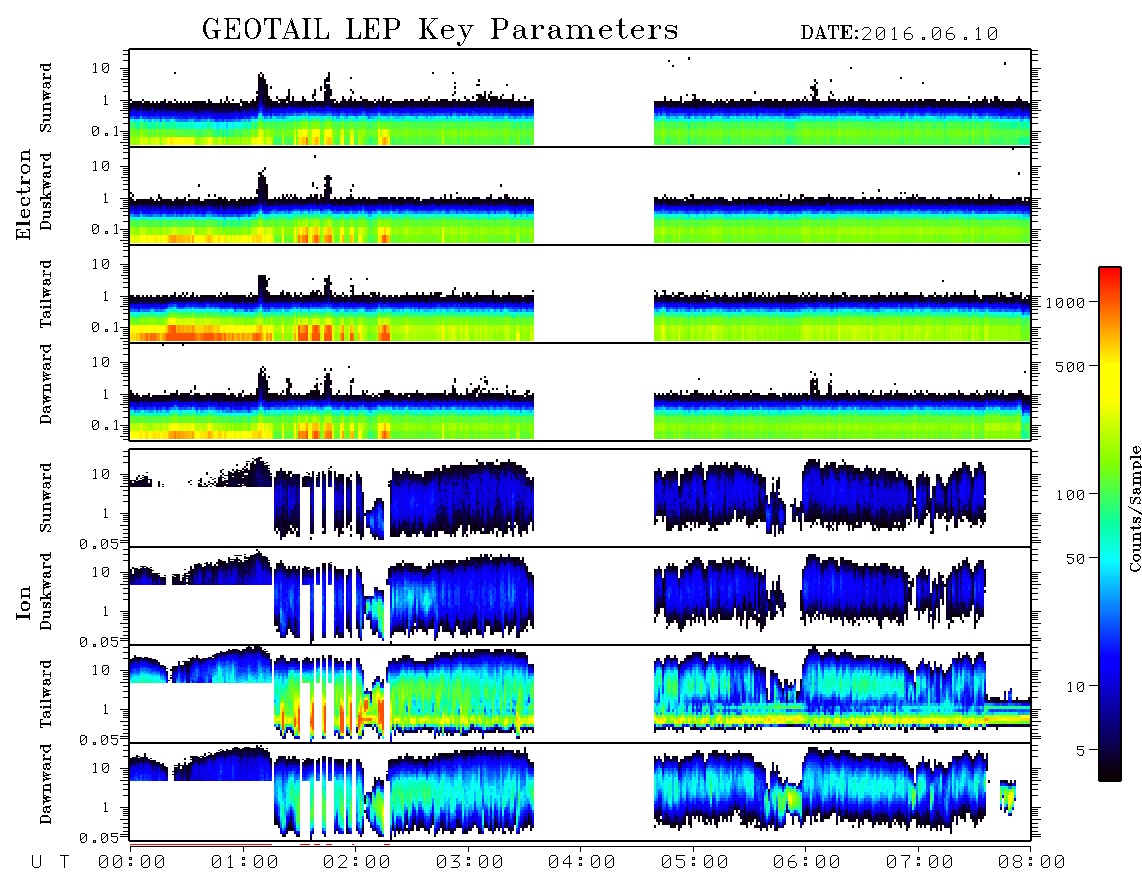
Task: Click the rainbow color scale bar
Action: click(1110, 524)
